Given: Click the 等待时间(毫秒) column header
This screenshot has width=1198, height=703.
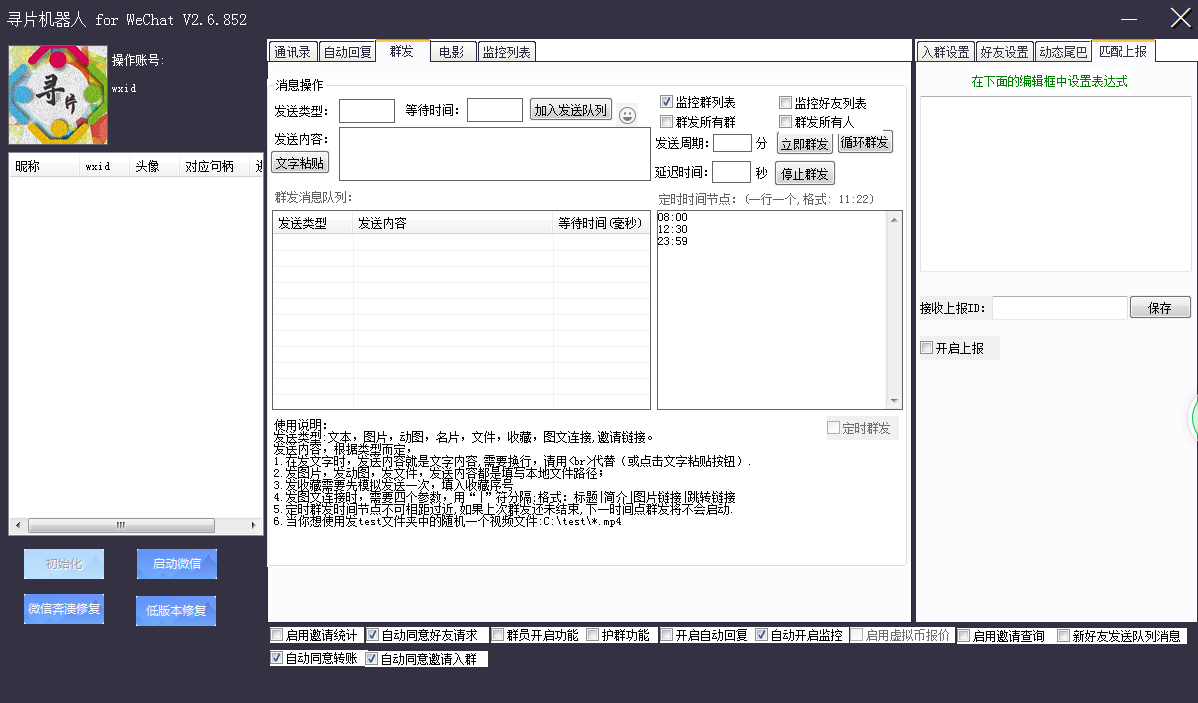Looking at the screenshot, I should click(601, 223).
